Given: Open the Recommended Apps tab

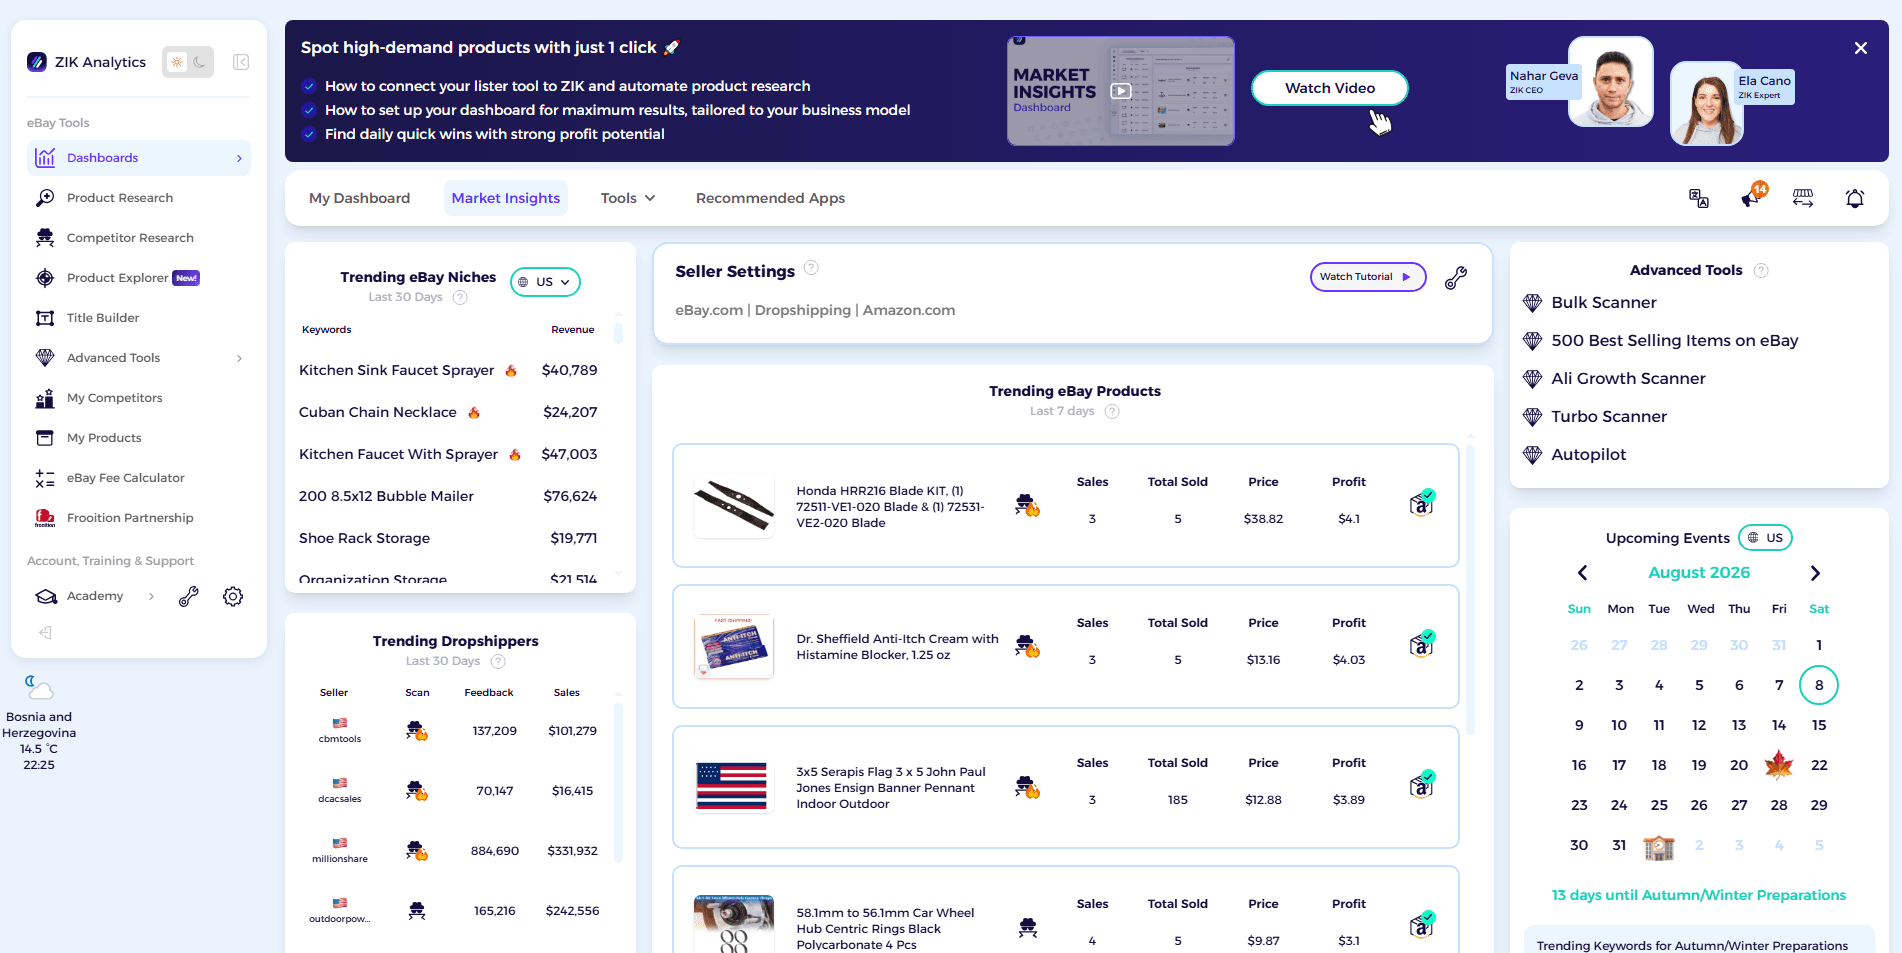Looking at the screenshot, I should (770, 198).
